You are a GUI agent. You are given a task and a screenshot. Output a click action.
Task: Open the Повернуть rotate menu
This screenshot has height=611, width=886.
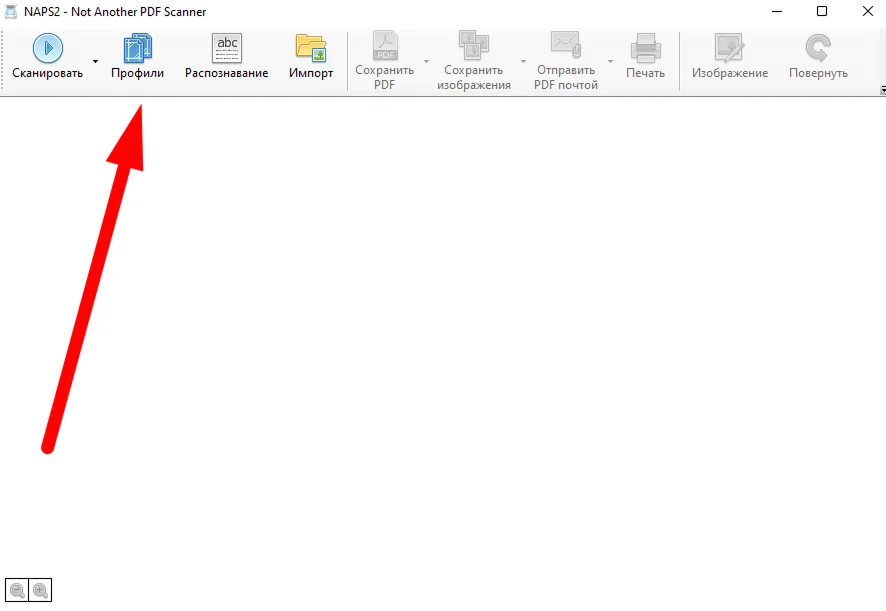click(x=817, y=59)
